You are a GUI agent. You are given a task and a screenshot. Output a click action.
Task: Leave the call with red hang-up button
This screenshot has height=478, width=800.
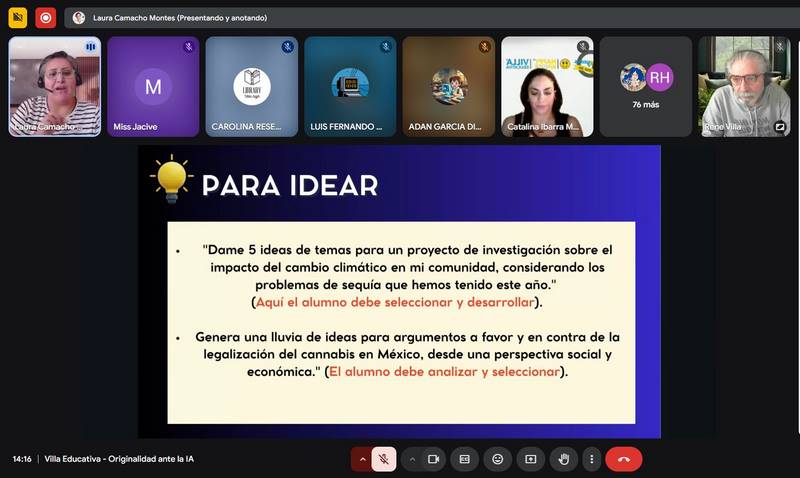tap(623, 459)
